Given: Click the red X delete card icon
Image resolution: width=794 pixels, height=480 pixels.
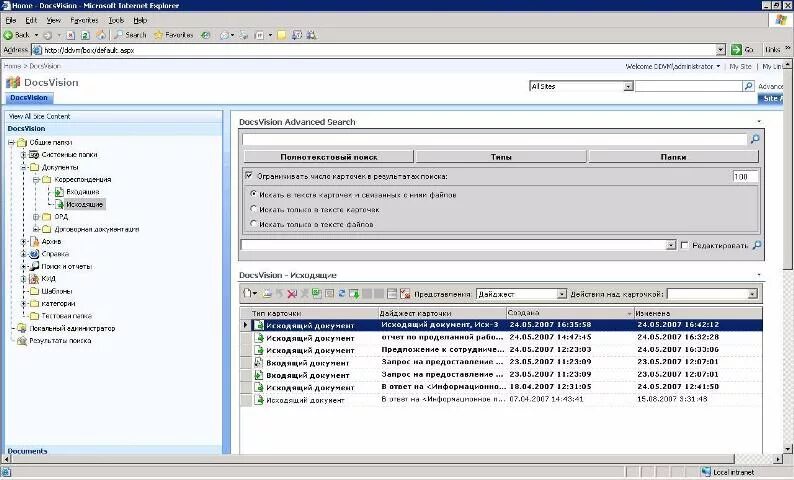Looking at the screenshot, I should 292,294.
